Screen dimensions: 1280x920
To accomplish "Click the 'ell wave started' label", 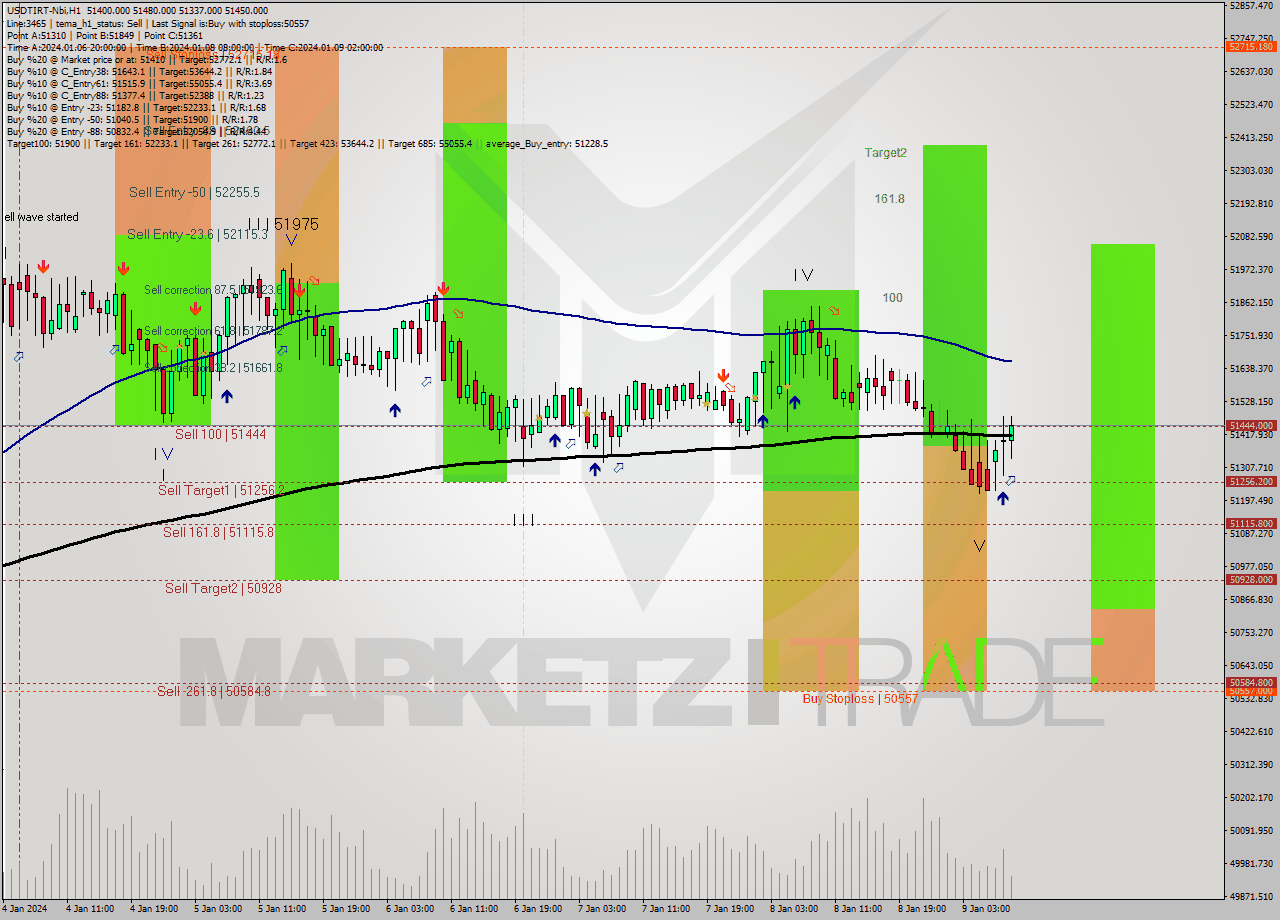I will [x=41, y=217].
